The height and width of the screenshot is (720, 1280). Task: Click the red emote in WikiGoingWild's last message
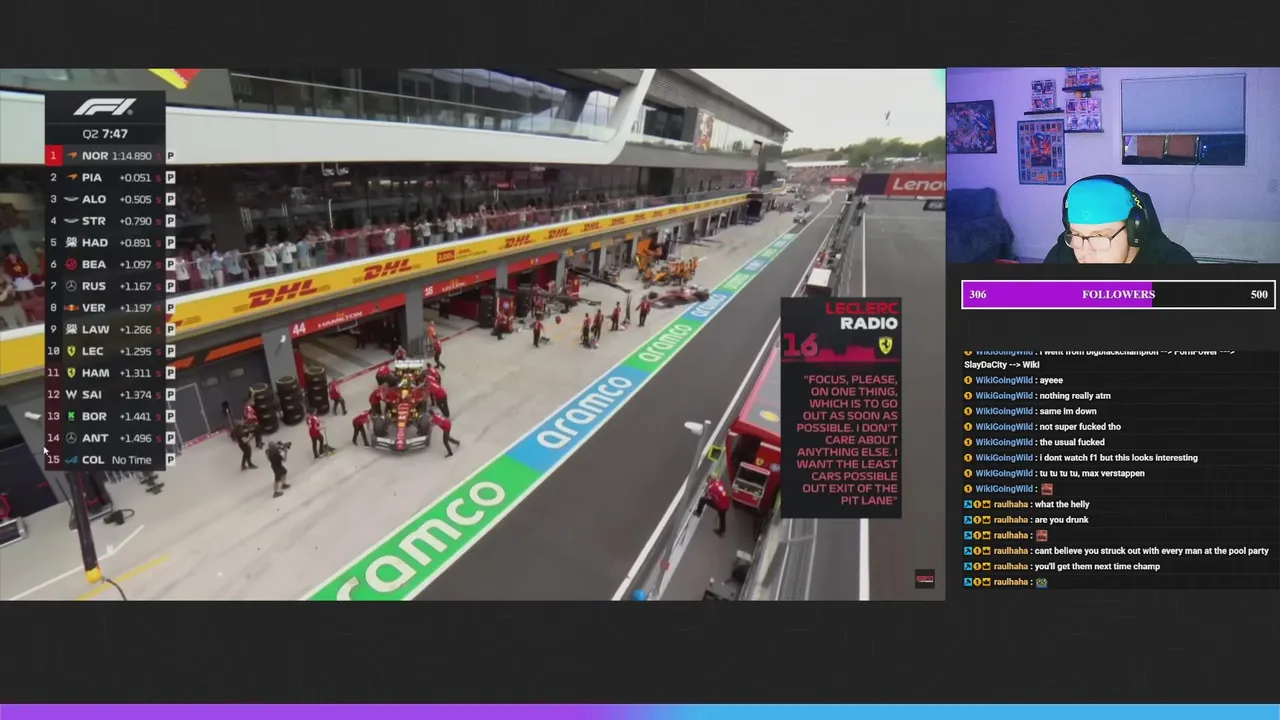pyautogui.click(x=1047, y=489)
